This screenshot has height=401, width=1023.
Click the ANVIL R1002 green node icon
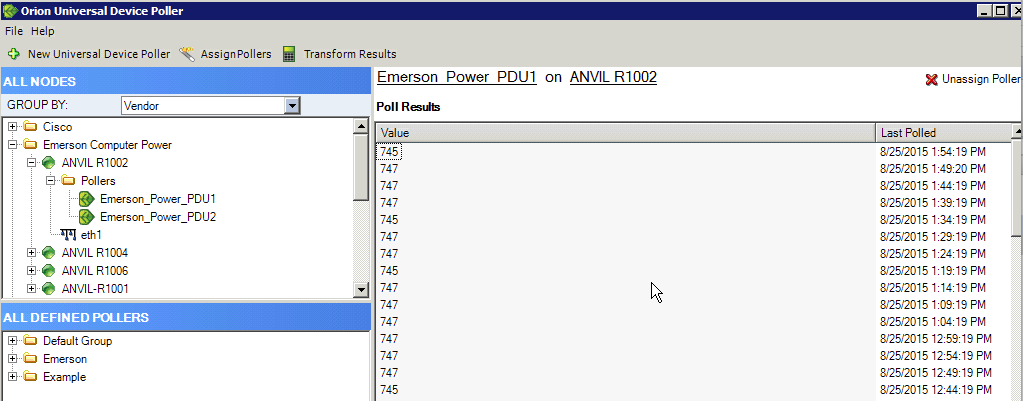click(x=49, y=162)
